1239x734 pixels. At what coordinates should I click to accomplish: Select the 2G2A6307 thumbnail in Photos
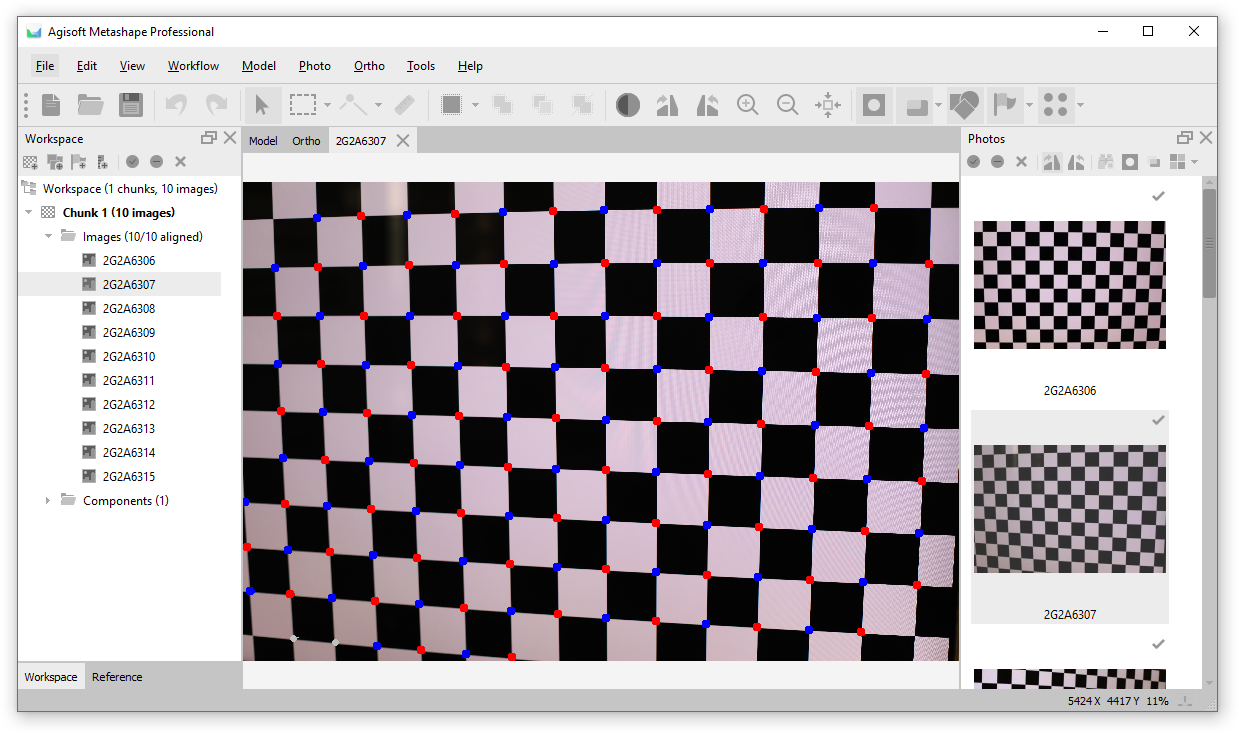point(1069,509)
